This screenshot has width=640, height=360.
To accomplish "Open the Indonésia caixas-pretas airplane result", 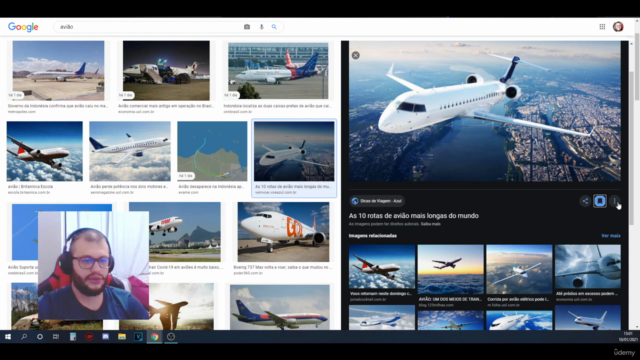I will coord(278,71).
